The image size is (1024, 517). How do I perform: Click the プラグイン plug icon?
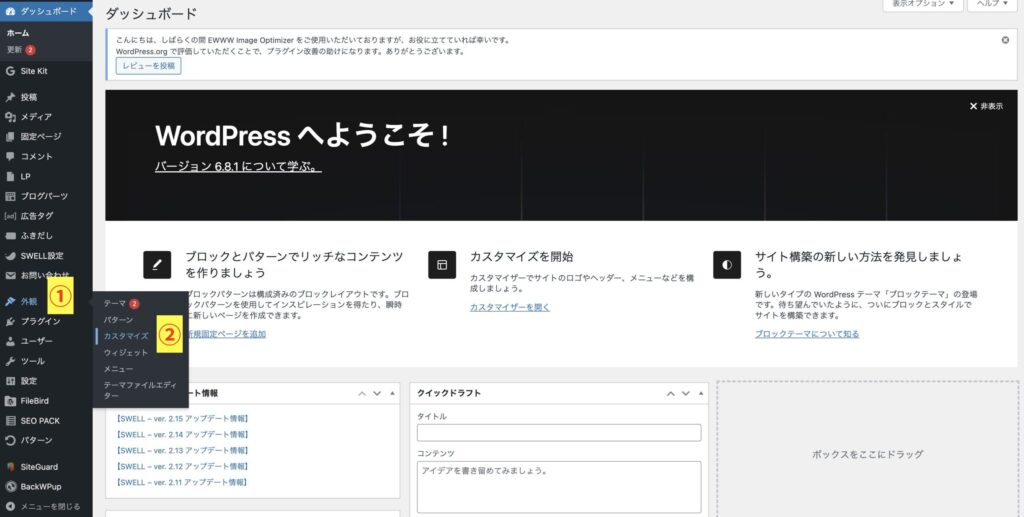10,321
